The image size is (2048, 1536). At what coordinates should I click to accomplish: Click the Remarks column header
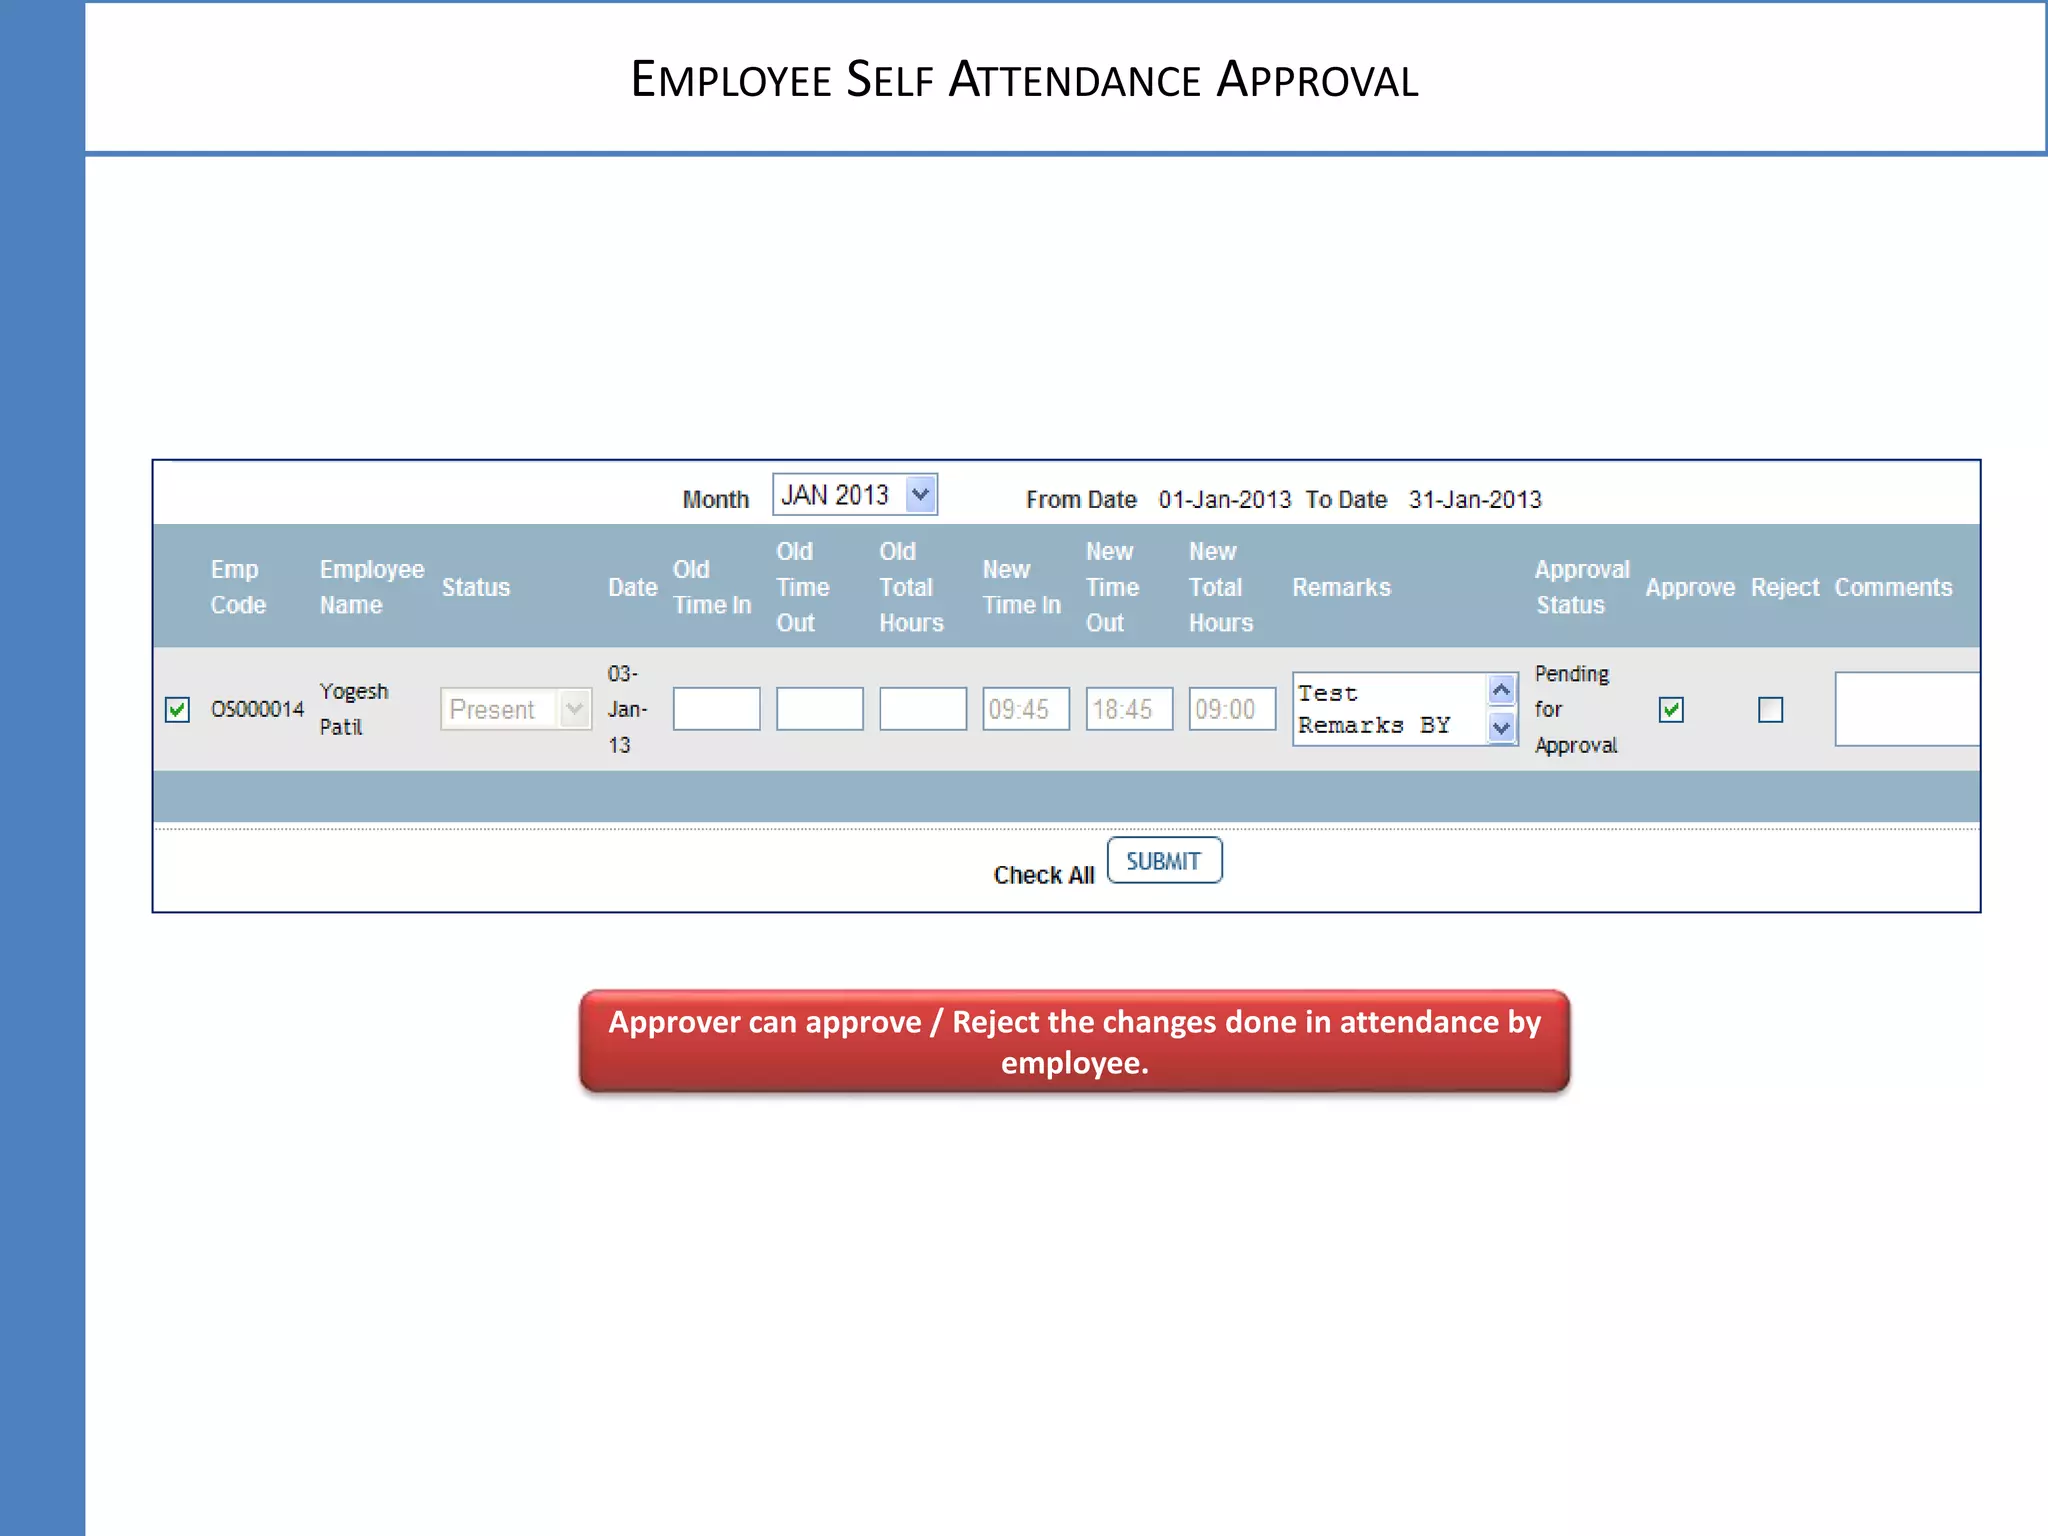(1341, 587)
